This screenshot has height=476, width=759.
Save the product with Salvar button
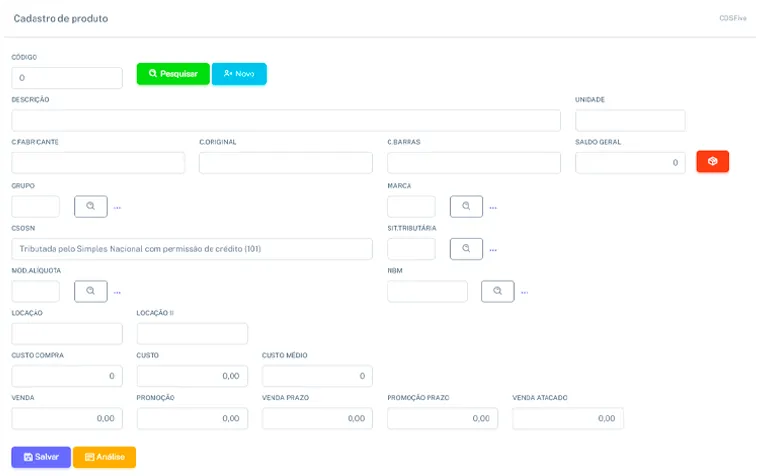click(41, 457)
